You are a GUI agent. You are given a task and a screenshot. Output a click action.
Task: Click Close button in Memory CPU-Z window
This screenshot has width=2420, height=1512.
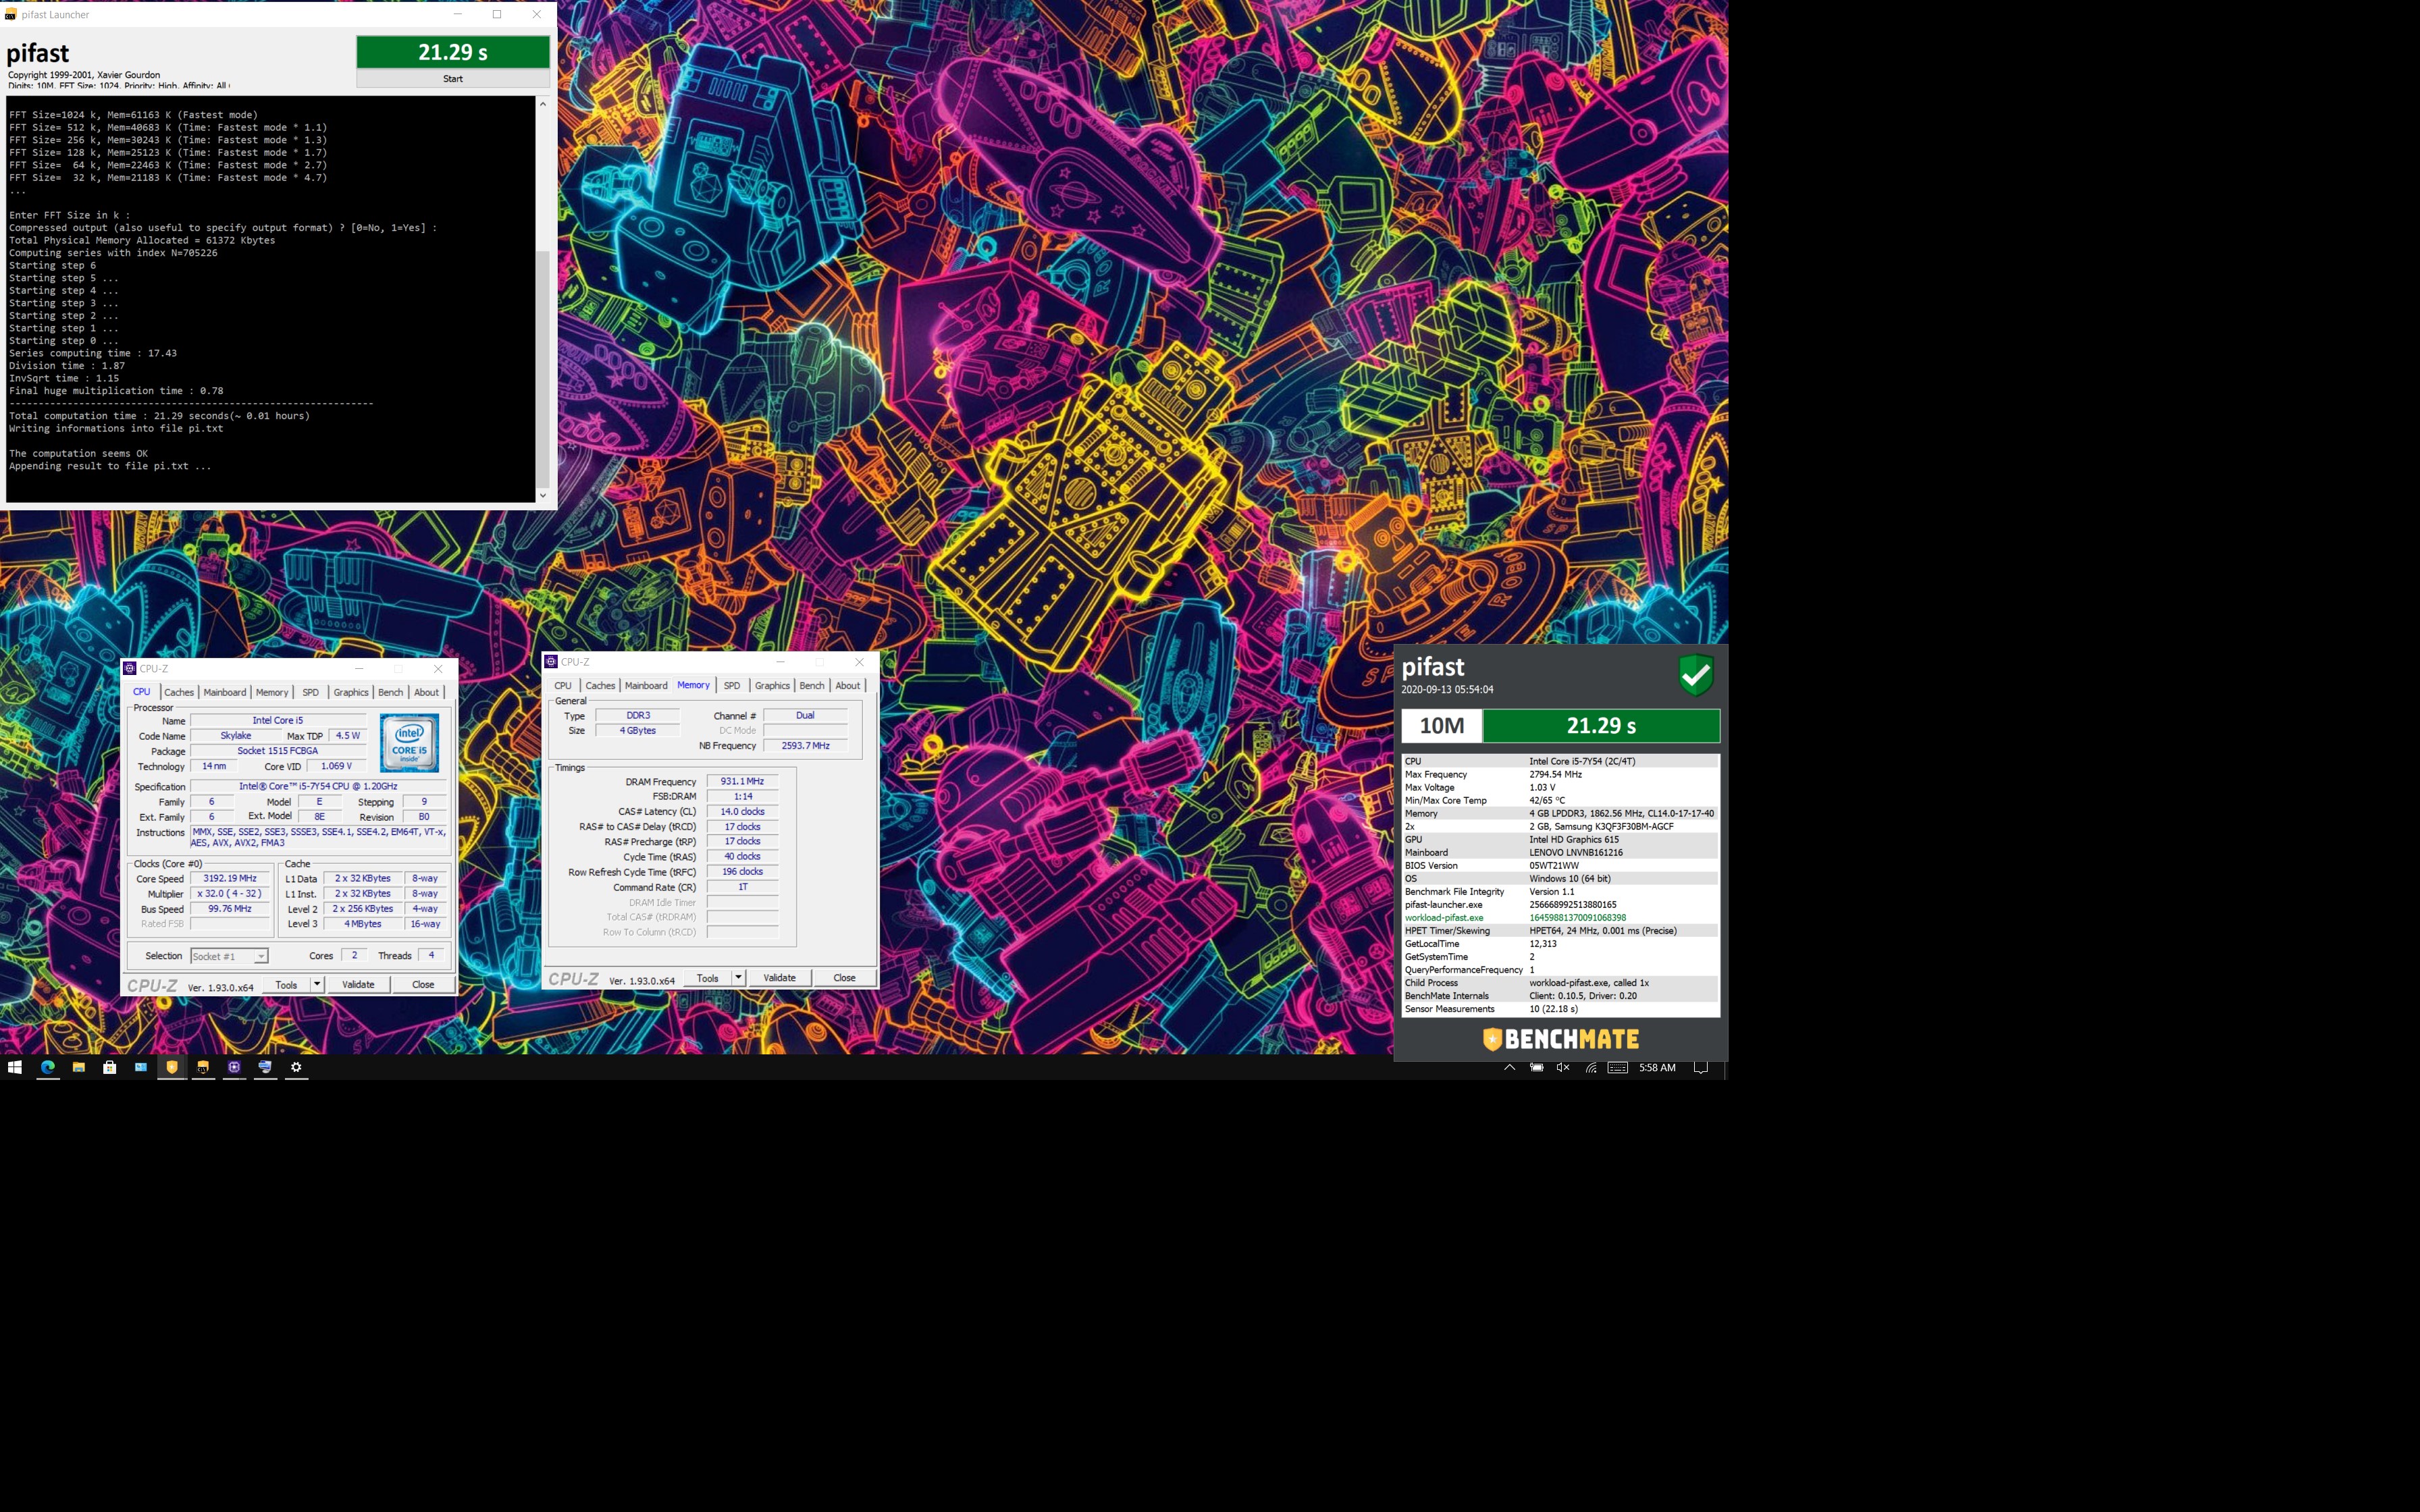844,978
